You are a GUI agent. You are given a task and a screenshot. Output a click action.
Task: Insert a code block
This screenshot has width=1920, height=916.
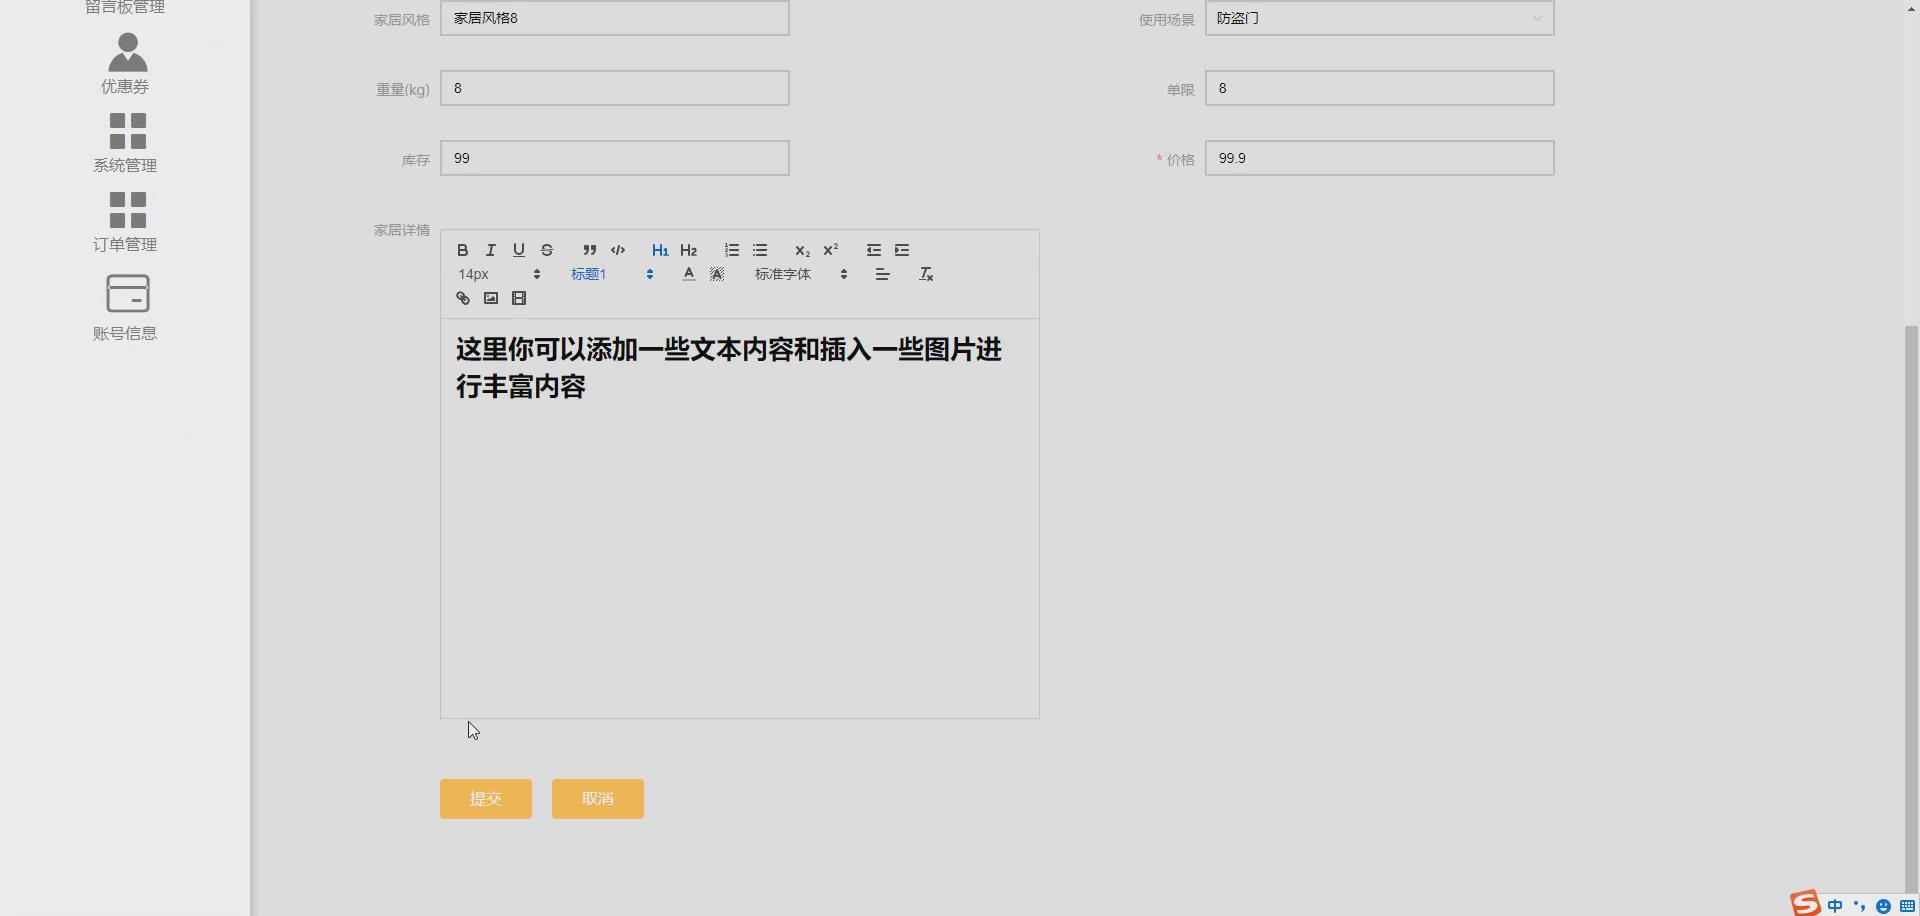pyautogui.click(x=618, y=250)
